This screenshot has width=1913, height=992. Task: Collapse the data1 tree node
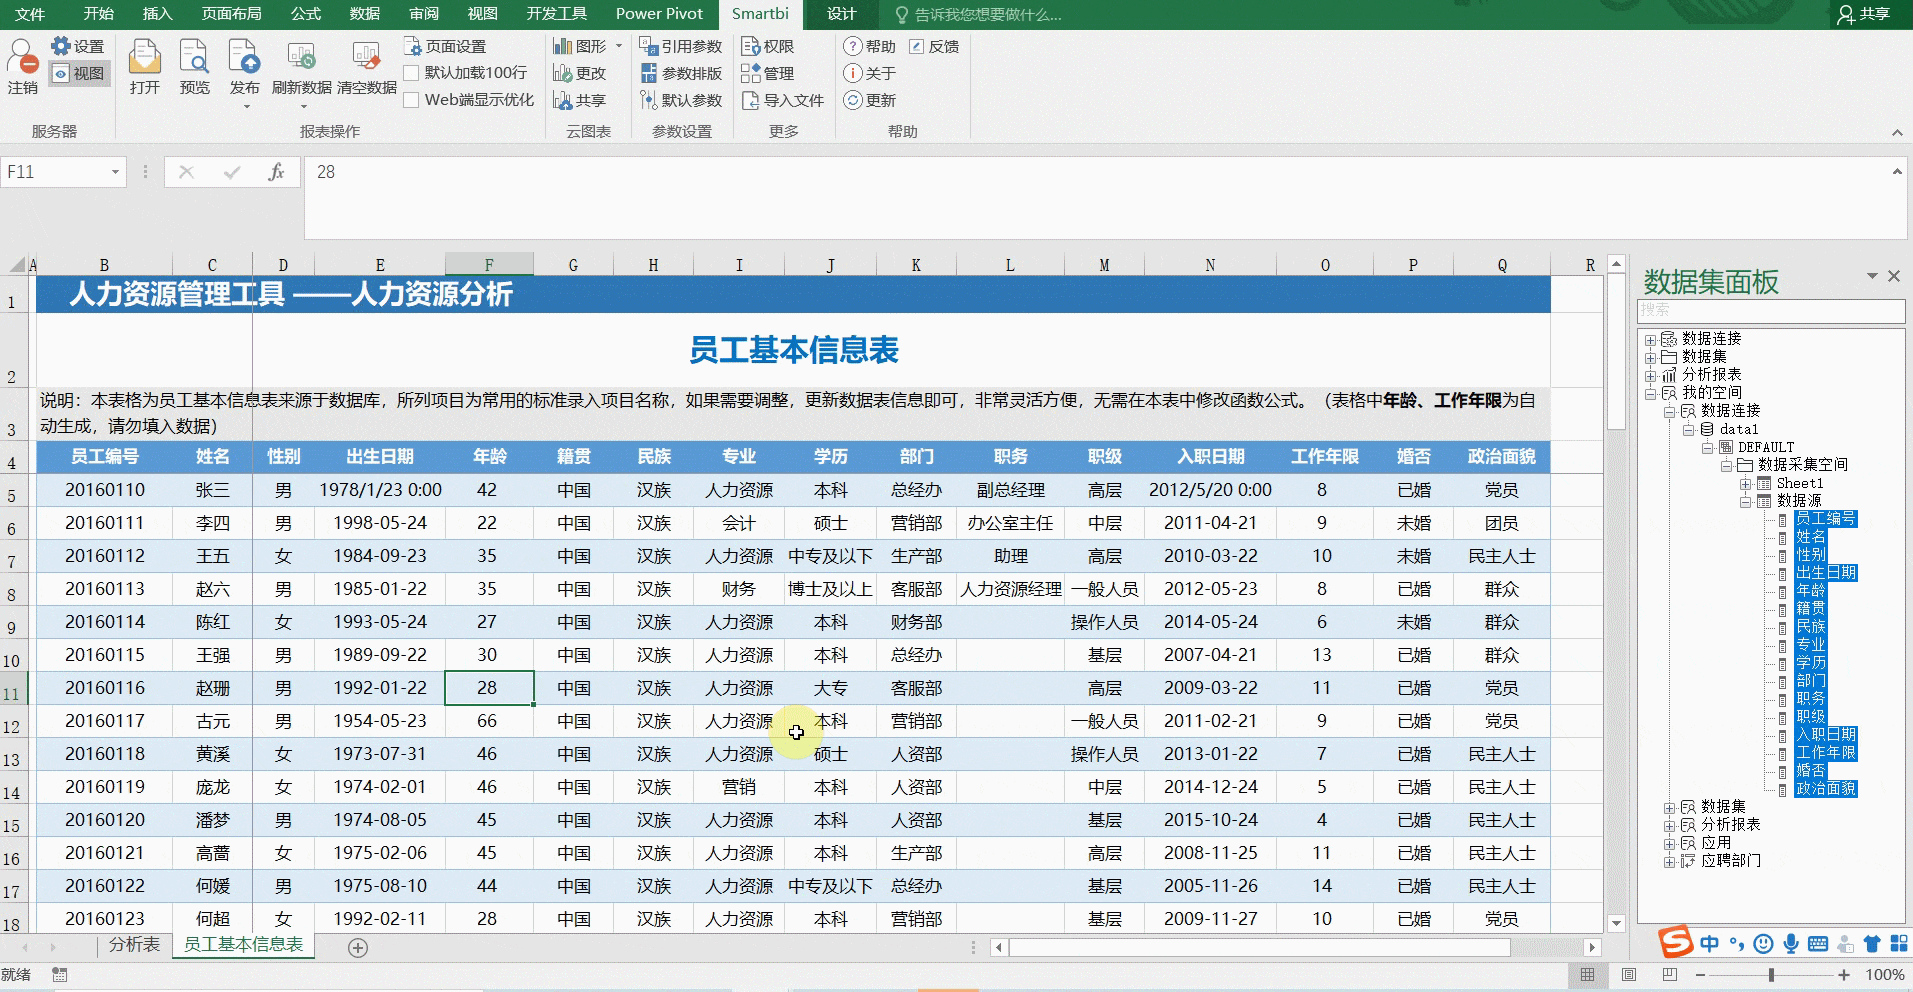click(1688, 430)
